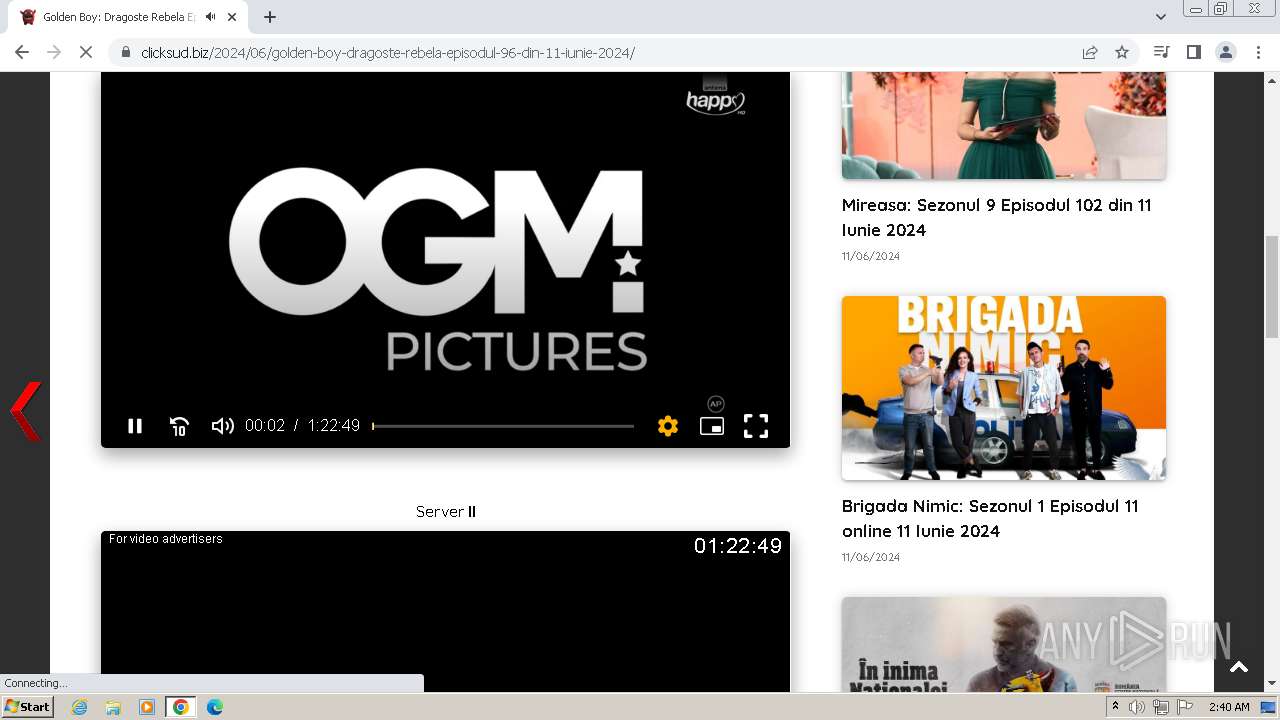The height and width of the screenshot is (720, 1280).
Task: Click the Server II video player
Action: point(445,611)
